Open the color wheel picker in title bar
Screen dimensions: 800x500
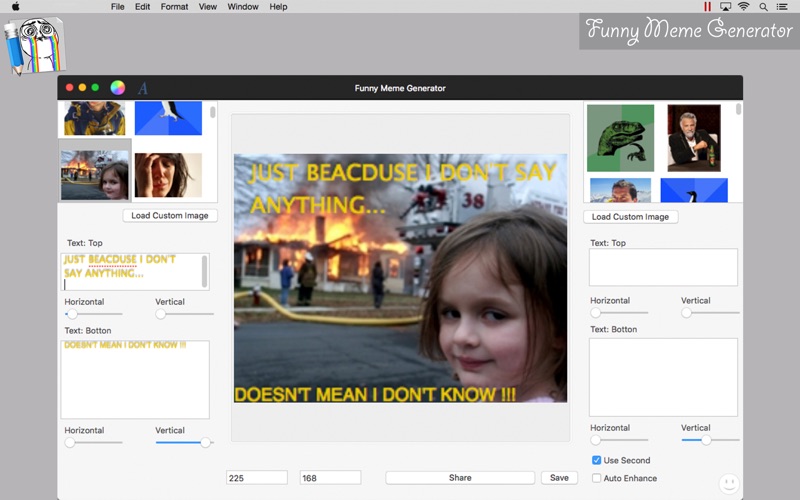117,88
